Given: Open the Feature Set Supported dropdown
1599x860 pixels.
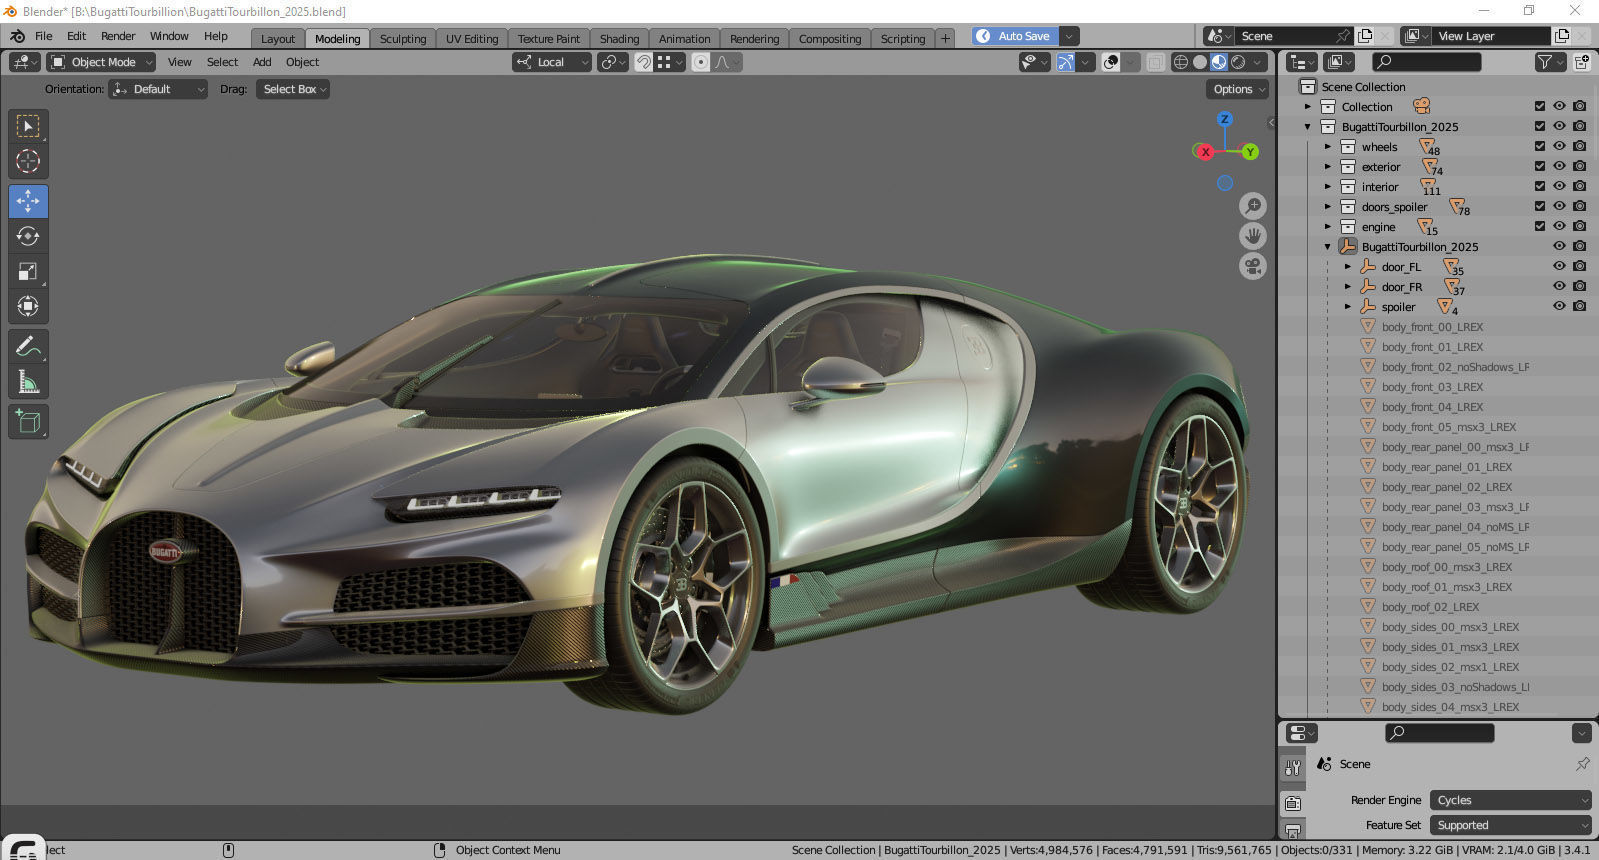Looking at the screenshot, I should pyautogui.click(x=1510, y=825).
